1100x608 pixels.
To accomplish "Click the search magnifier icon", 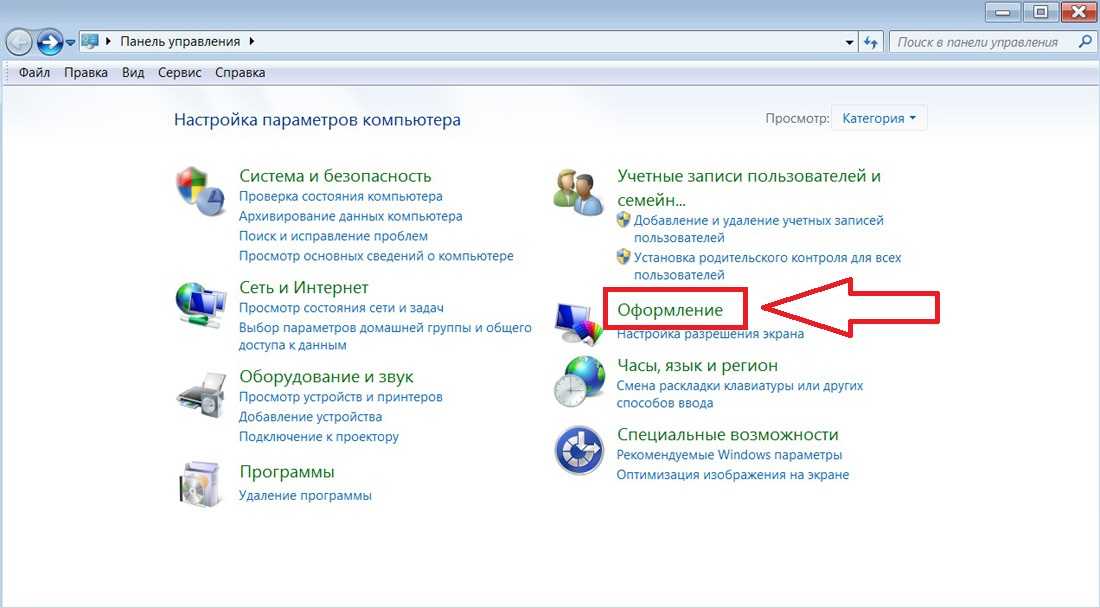I will coord(1085,42).
